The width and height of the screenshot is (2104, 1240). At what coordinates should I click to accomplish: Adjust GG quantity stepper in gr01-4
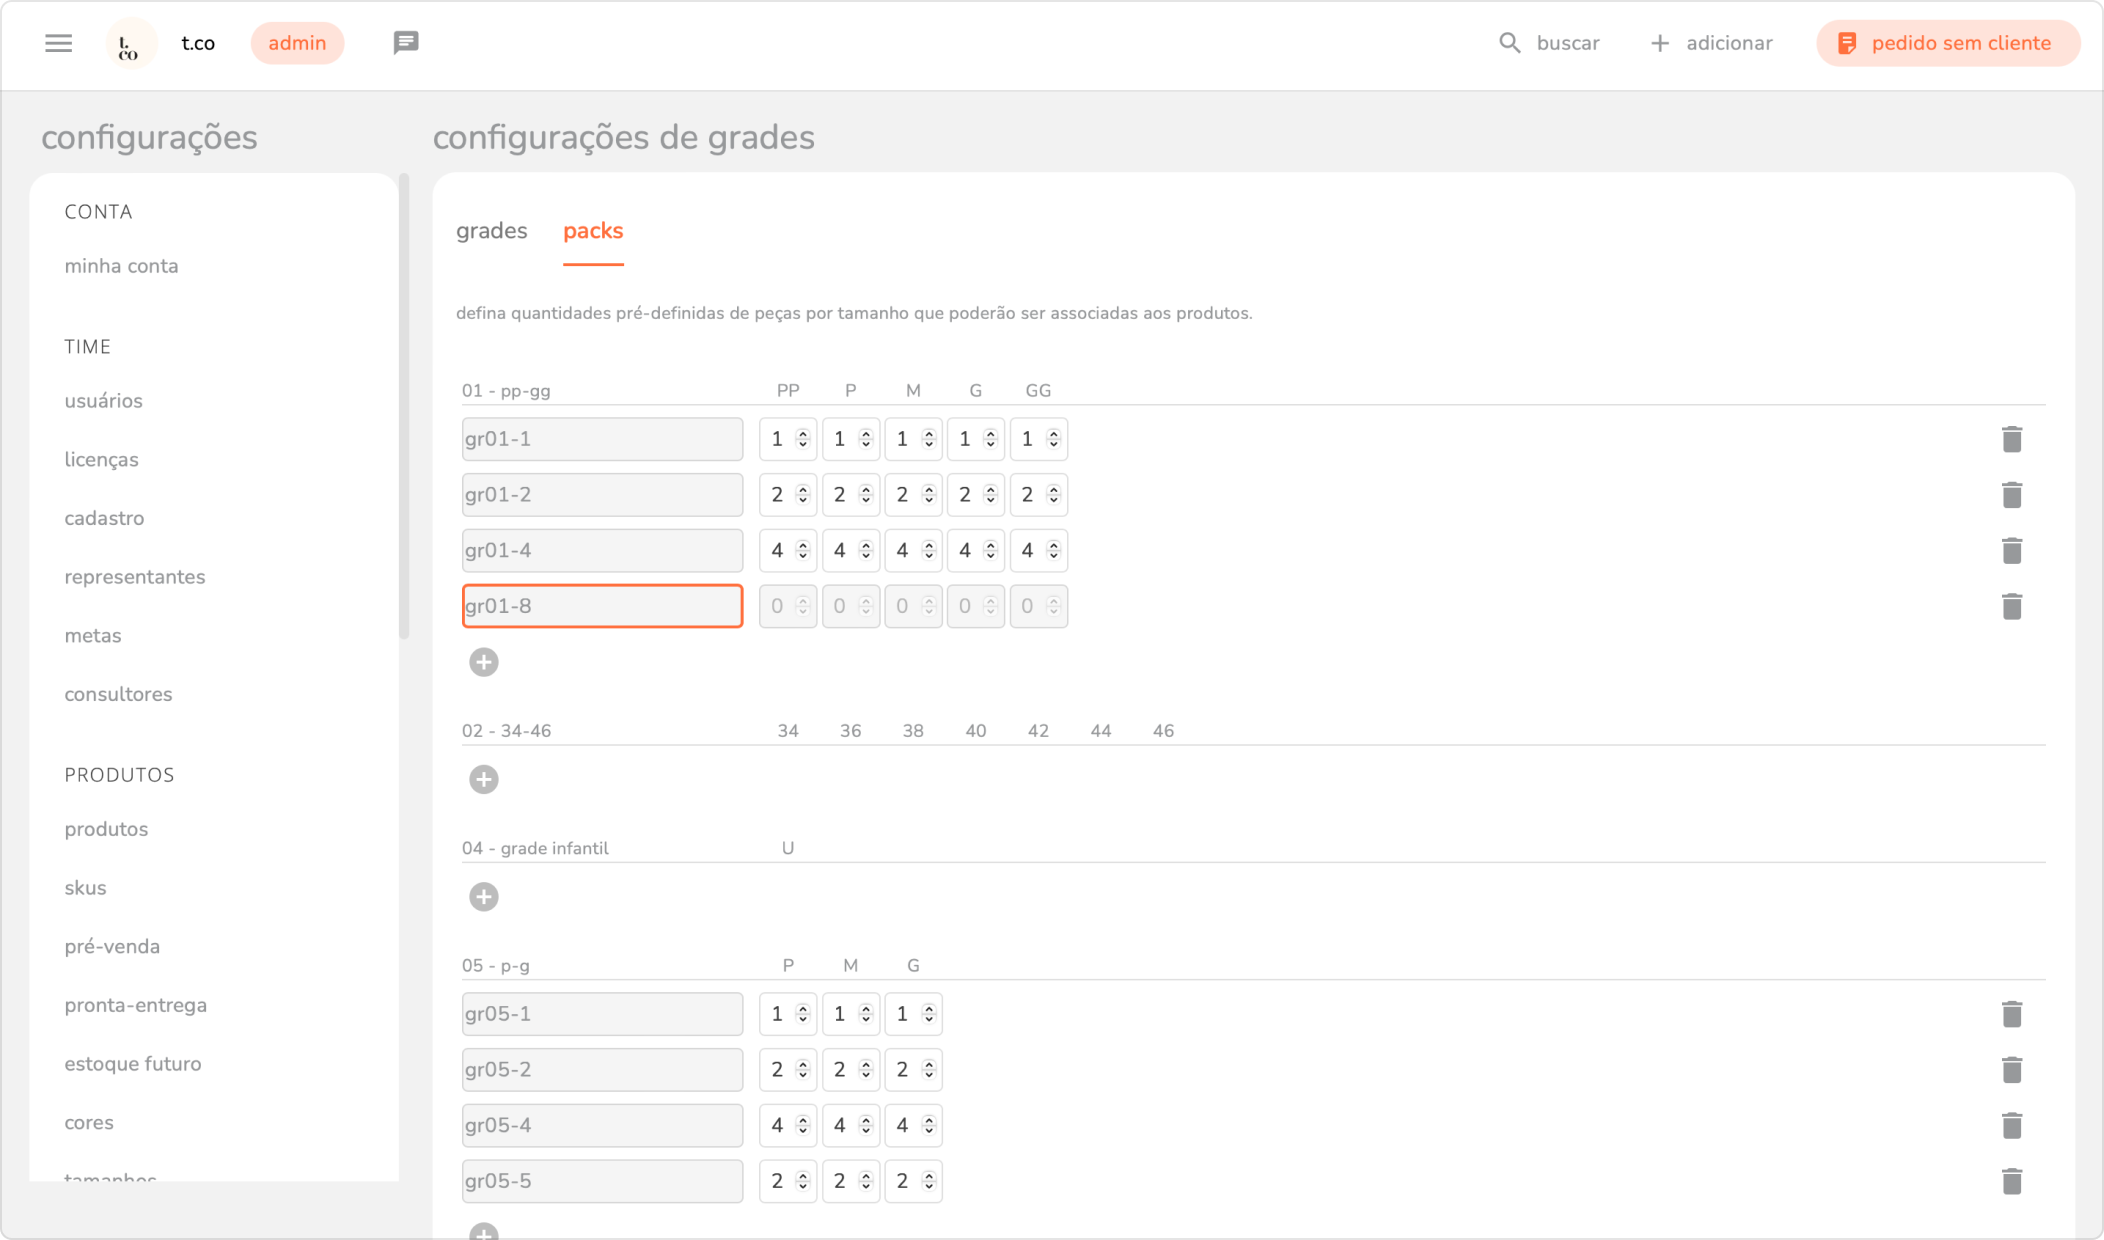(1053, 550)
